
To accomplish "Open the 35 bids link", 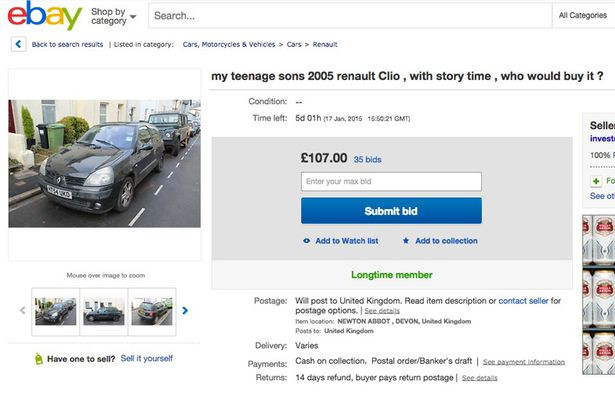I will [x=367, y=158].
